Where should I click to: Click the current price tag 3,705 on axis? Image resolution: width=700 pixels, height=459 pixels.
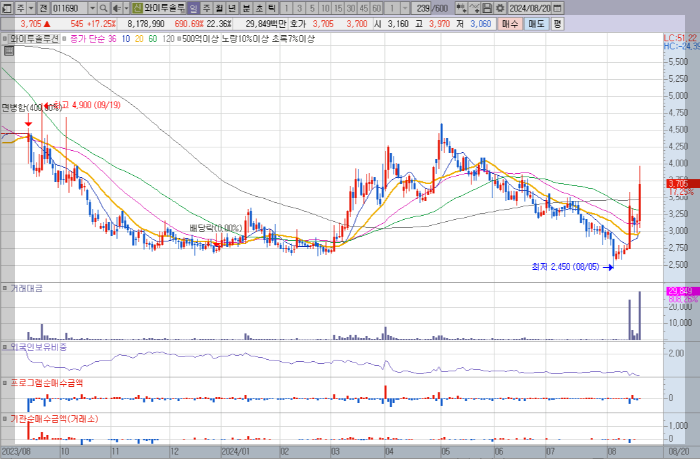point(683,184)
